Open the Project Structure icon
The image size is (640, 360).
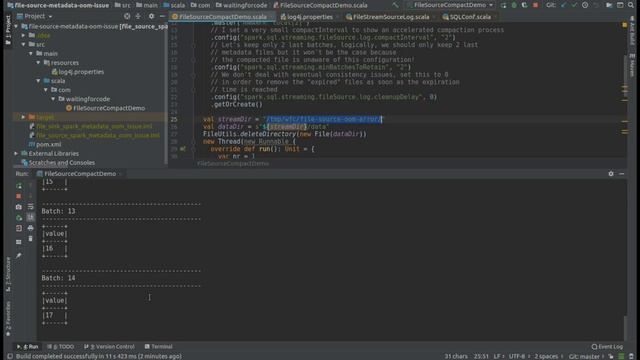point(609,5)
